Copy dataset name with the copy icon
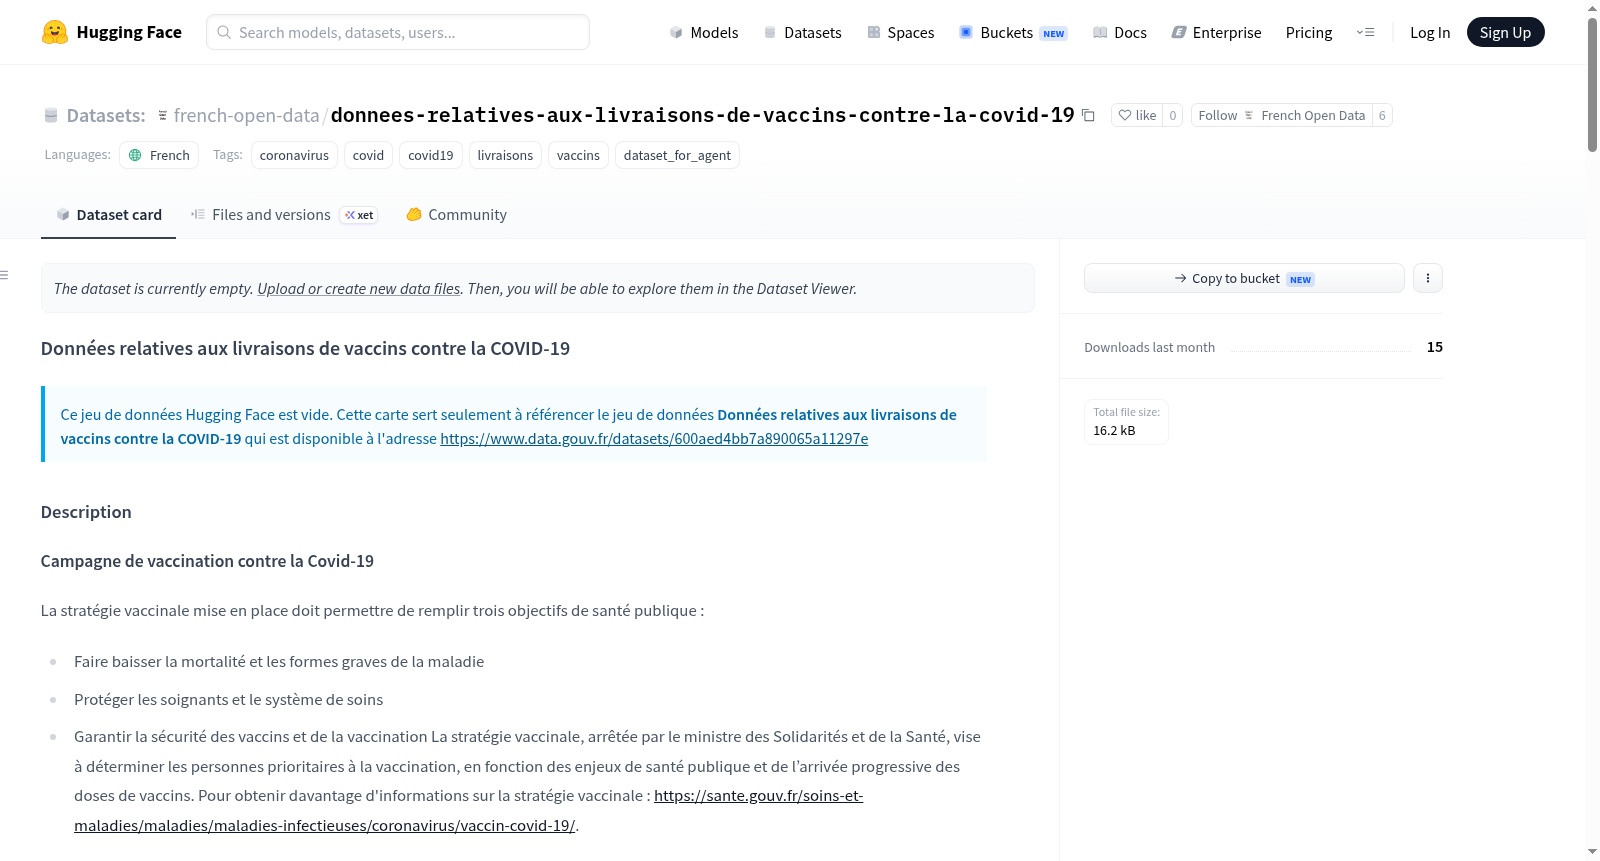 (1088, 116)
